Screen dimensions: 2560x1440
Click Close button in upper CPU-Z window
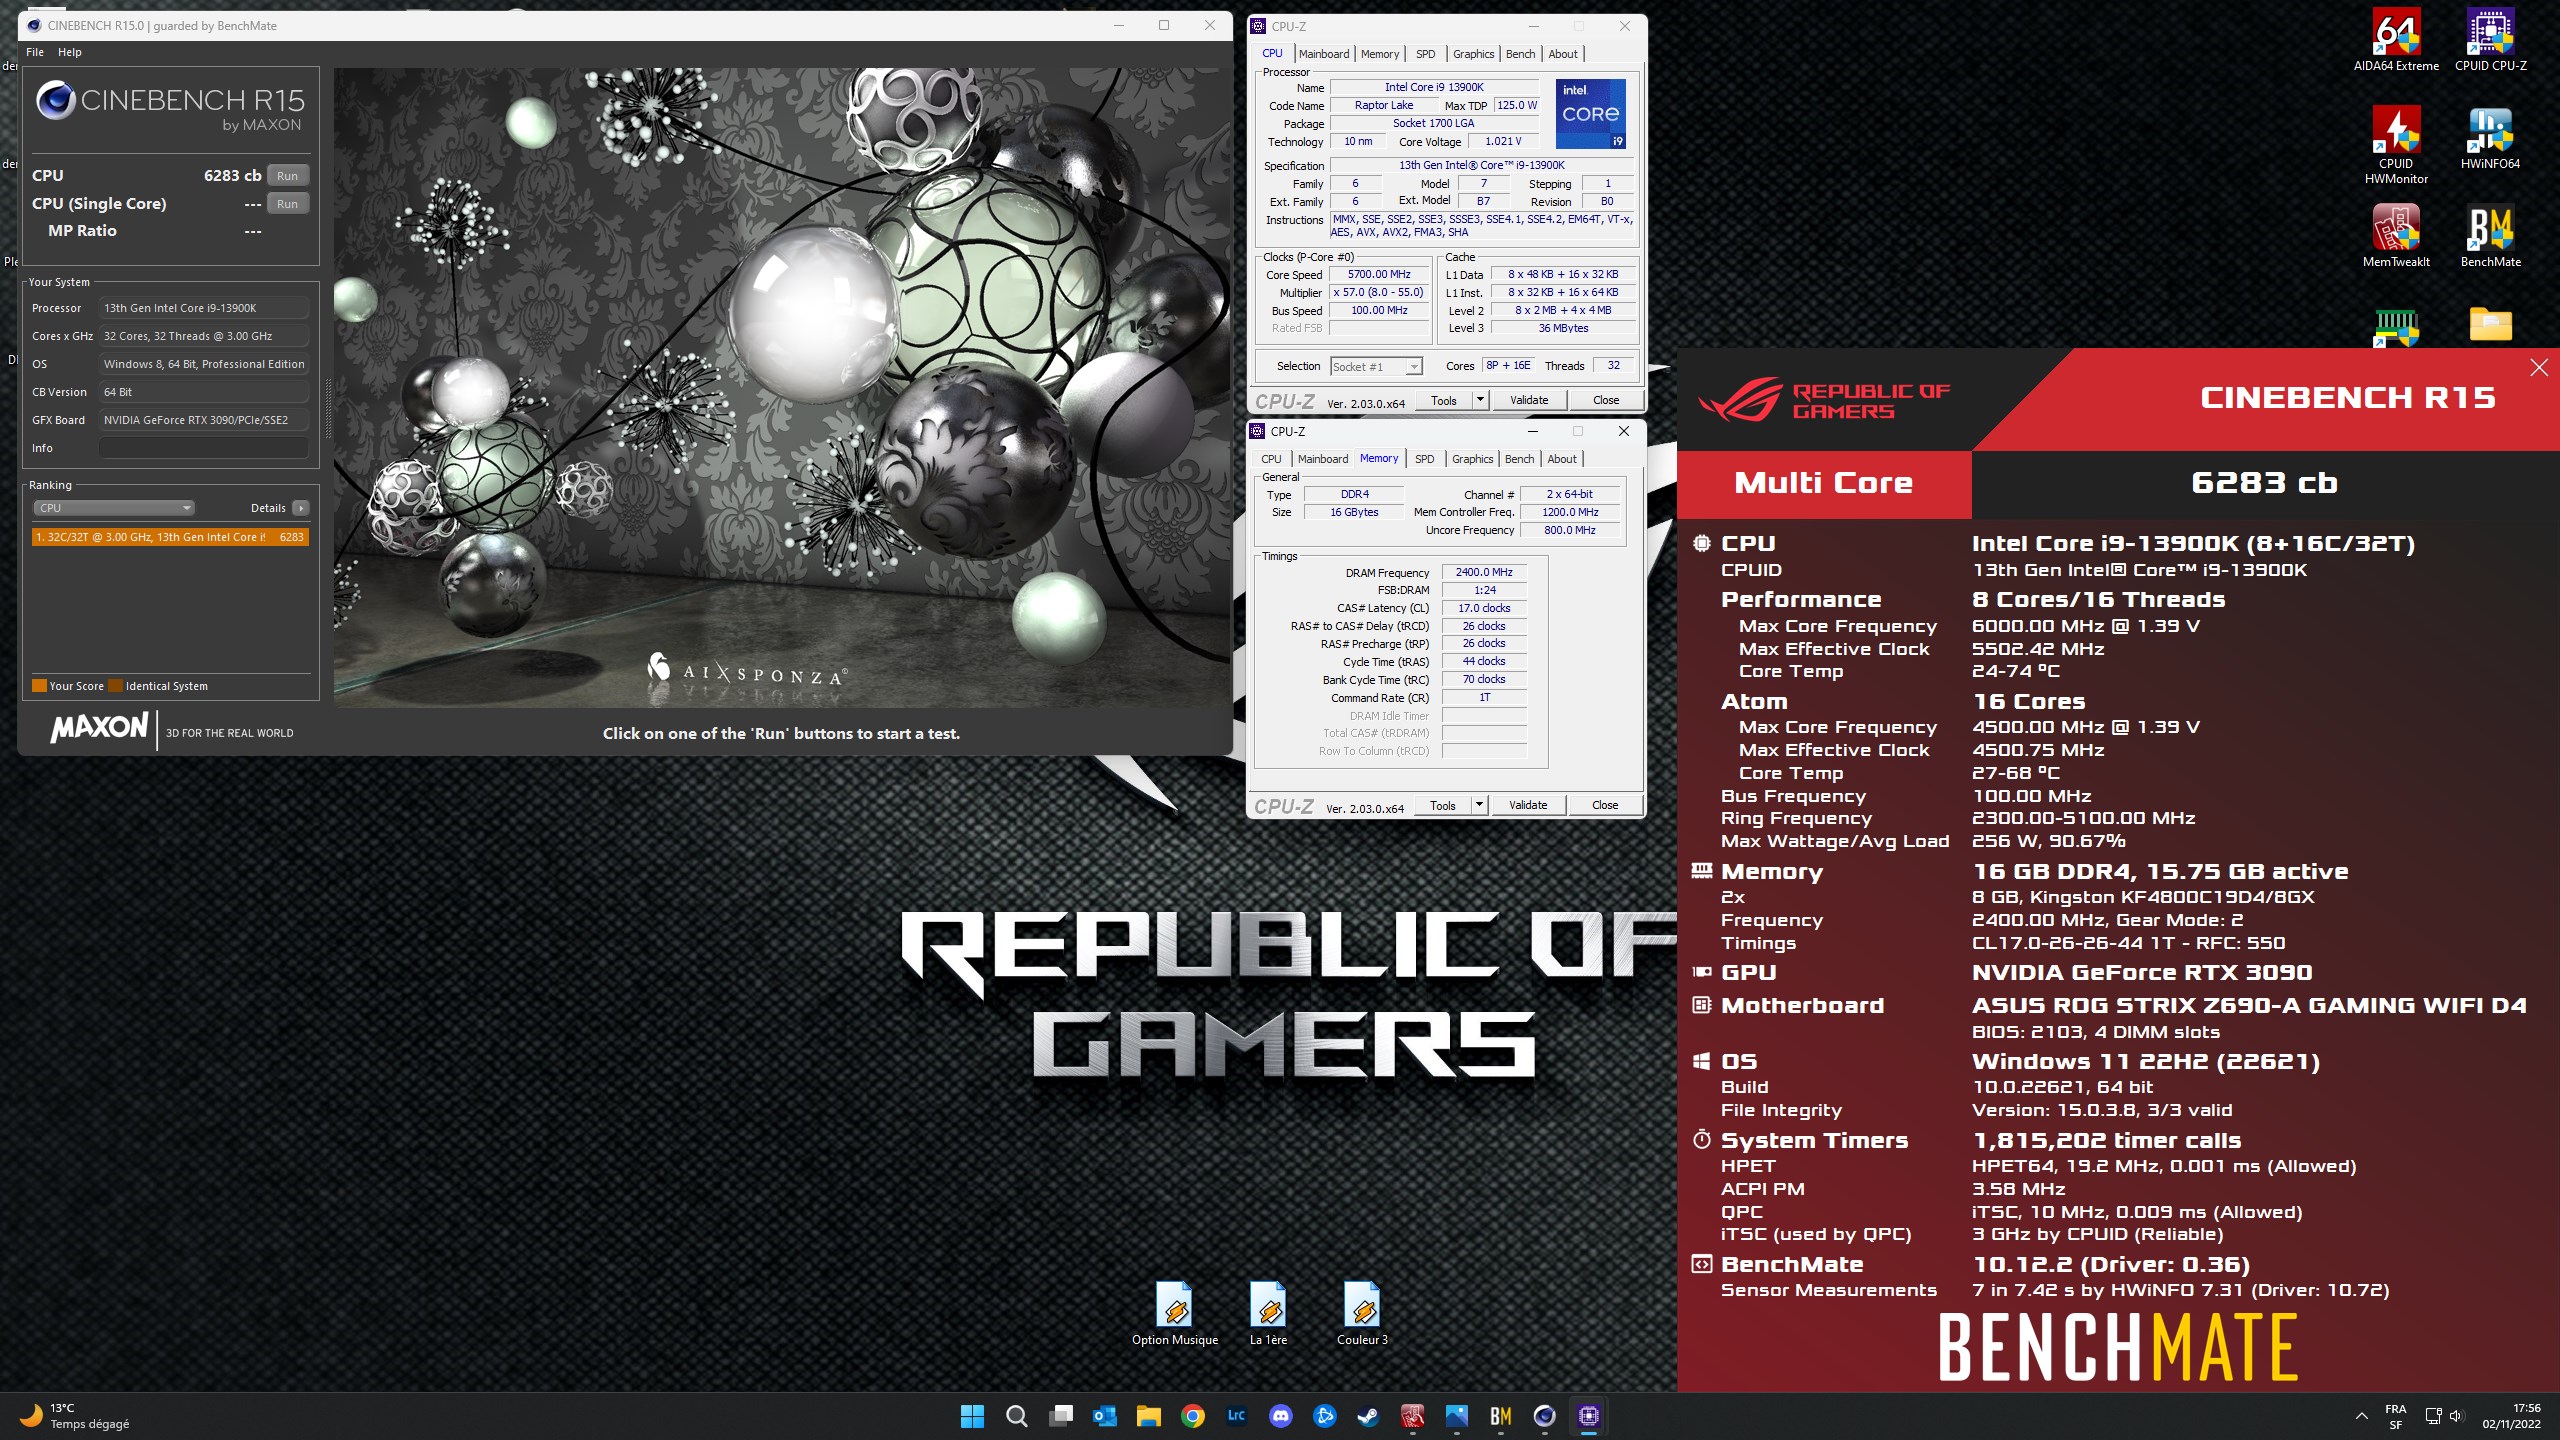coord(1606,400)
